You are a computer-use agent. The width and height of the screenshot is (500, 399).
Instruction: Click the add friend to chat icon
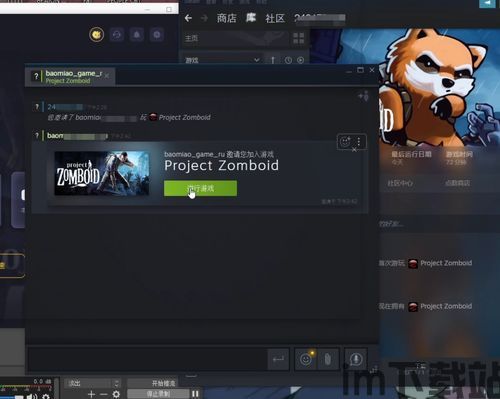(x=363, y=96)
